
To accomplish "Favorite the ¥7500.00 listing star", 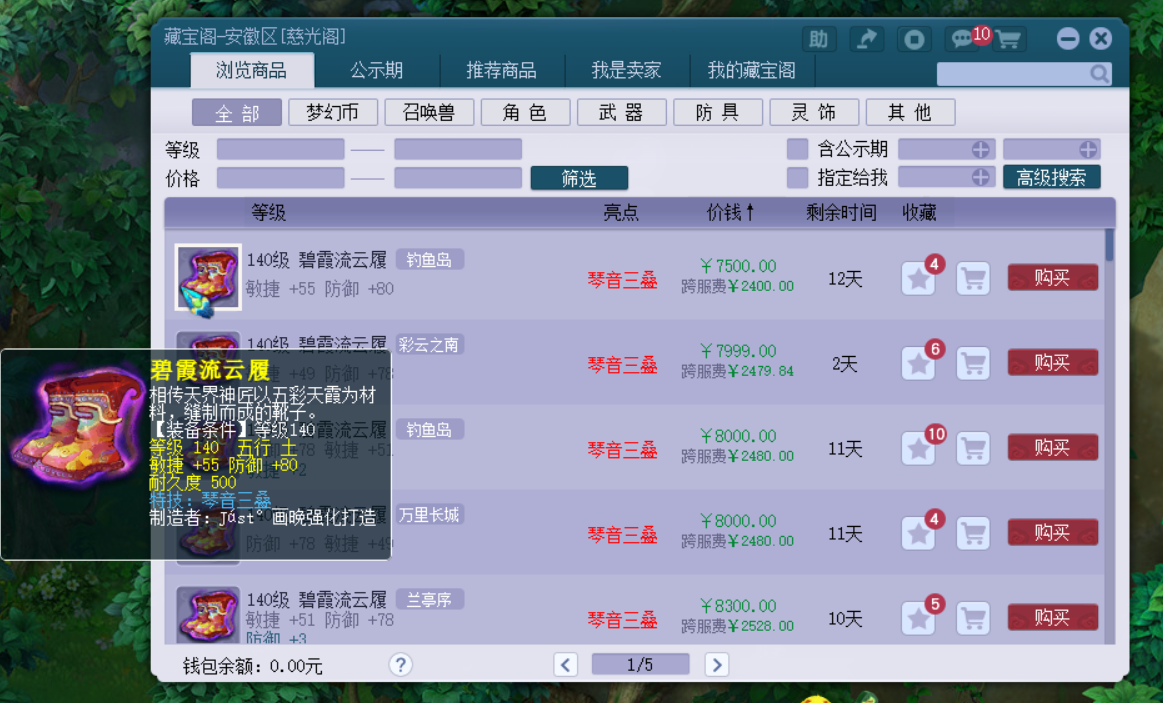I will click(x=918, y=279).
